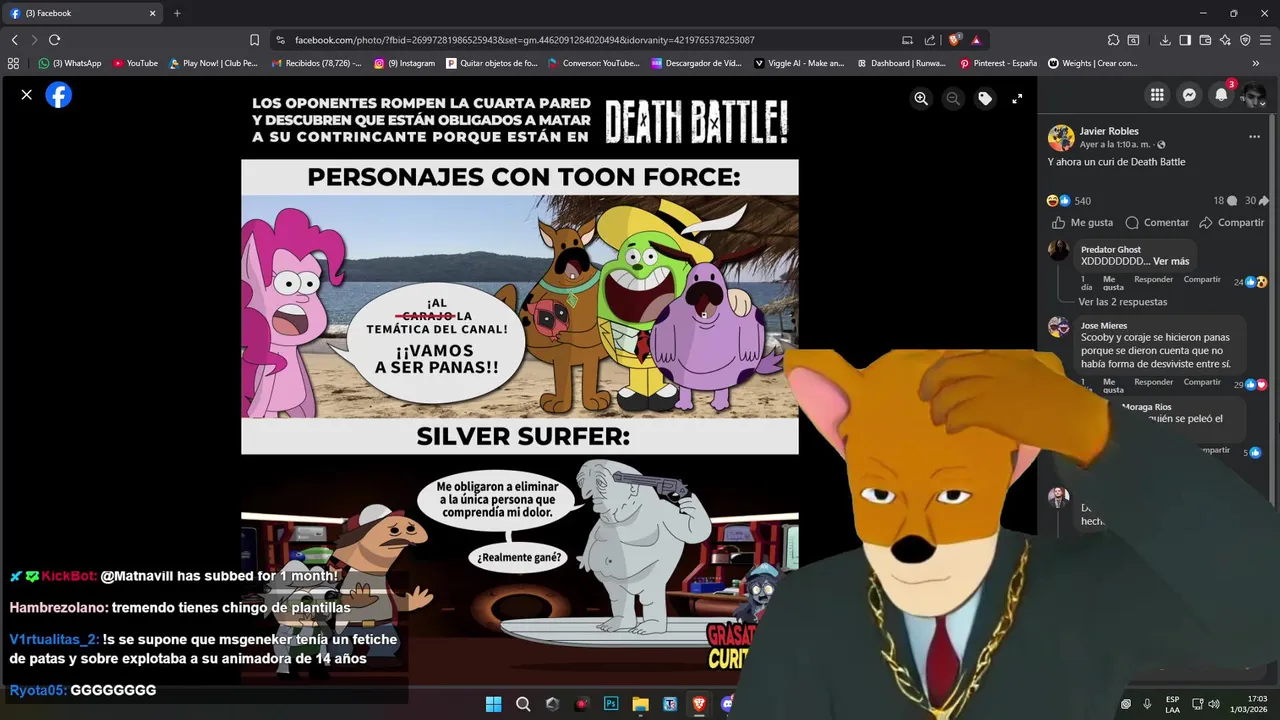The image size is (1280, 720).
Task: Reload the Facebook page
Action: [54, 40]
